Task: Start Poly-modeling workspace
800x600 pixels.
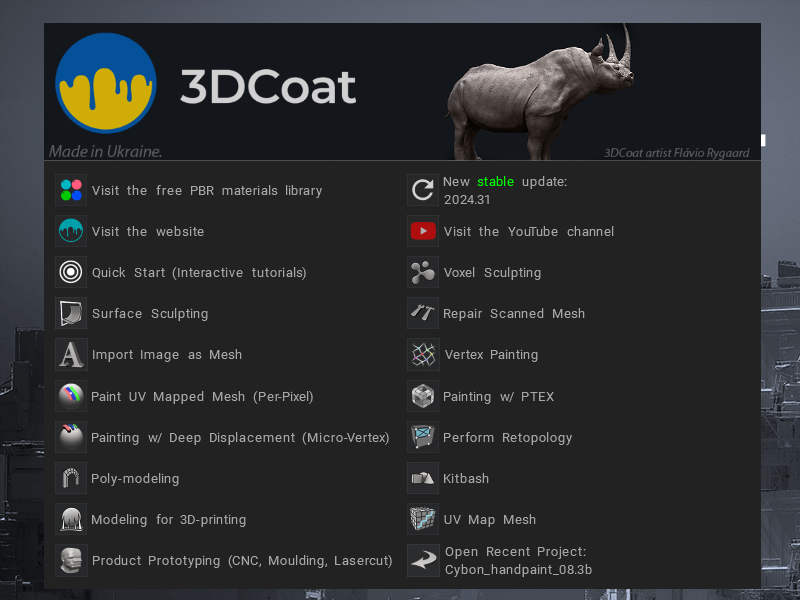Action: (x=135, y=478)
